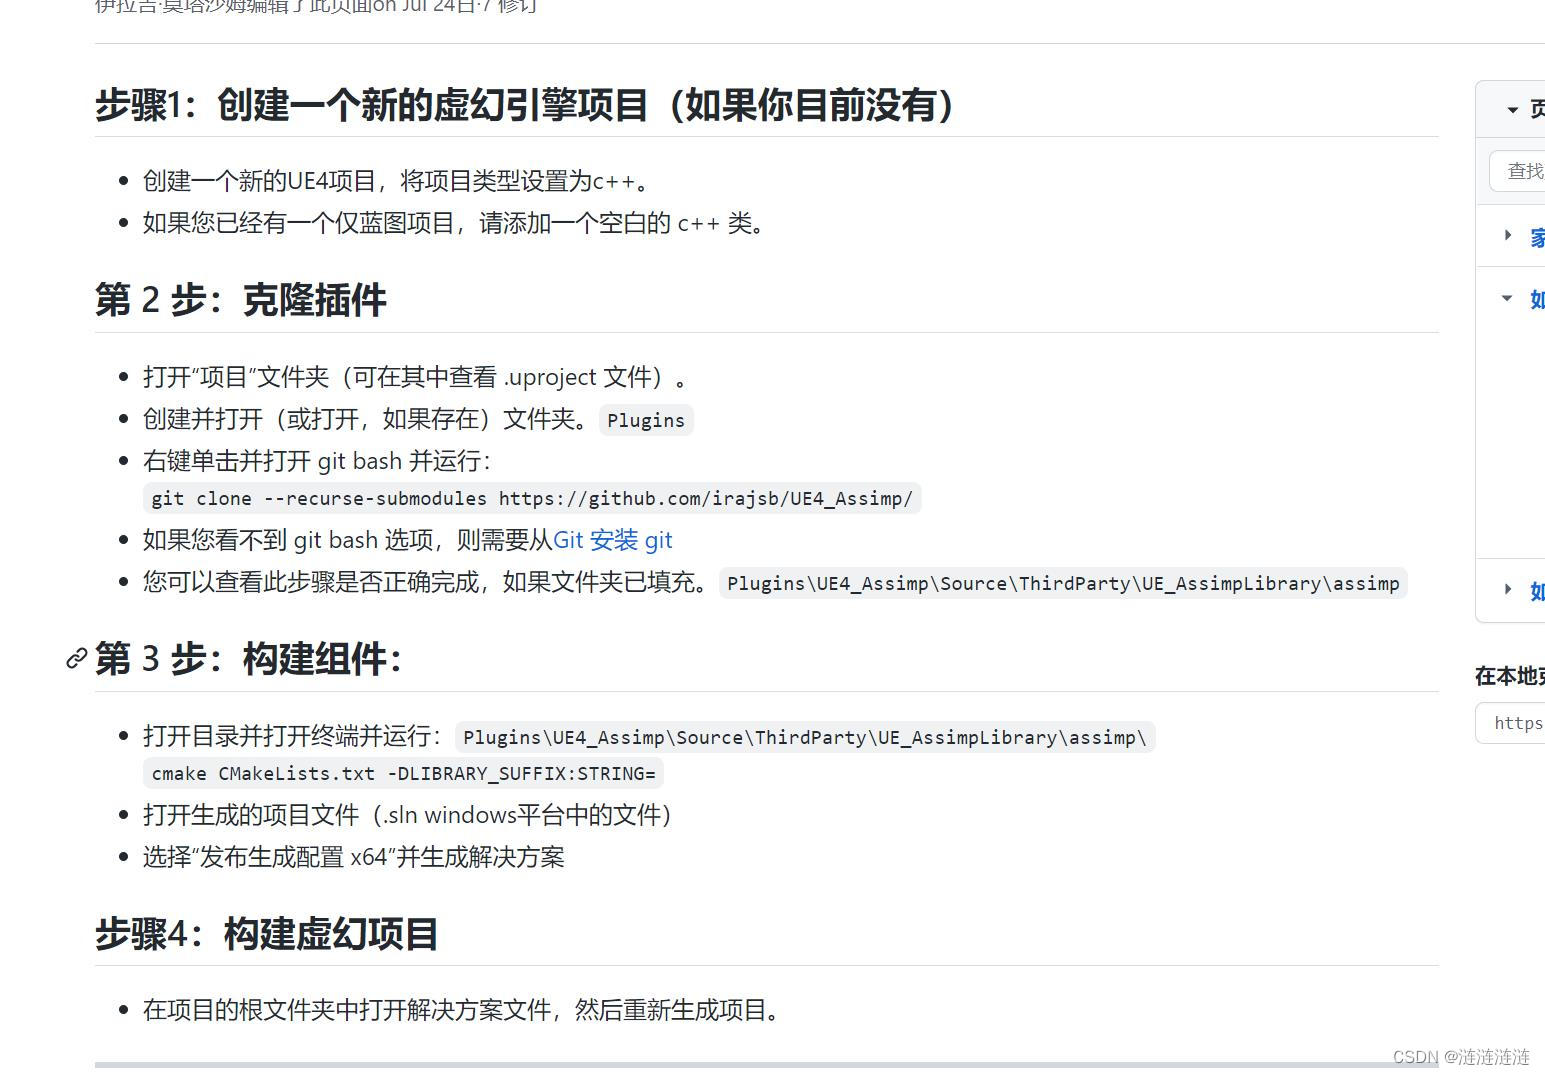Click the bullet 打开生成的项目文件
This screenshot has width=1545, height=1075.
pos(407,815)
